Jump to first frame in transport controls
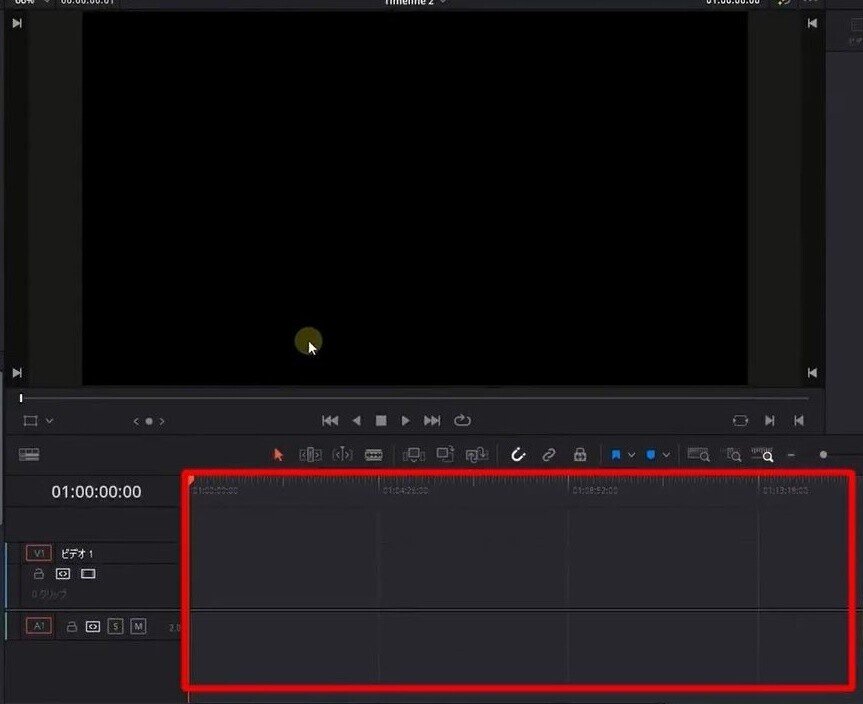The image size is (863, 704). coord(330,421)
